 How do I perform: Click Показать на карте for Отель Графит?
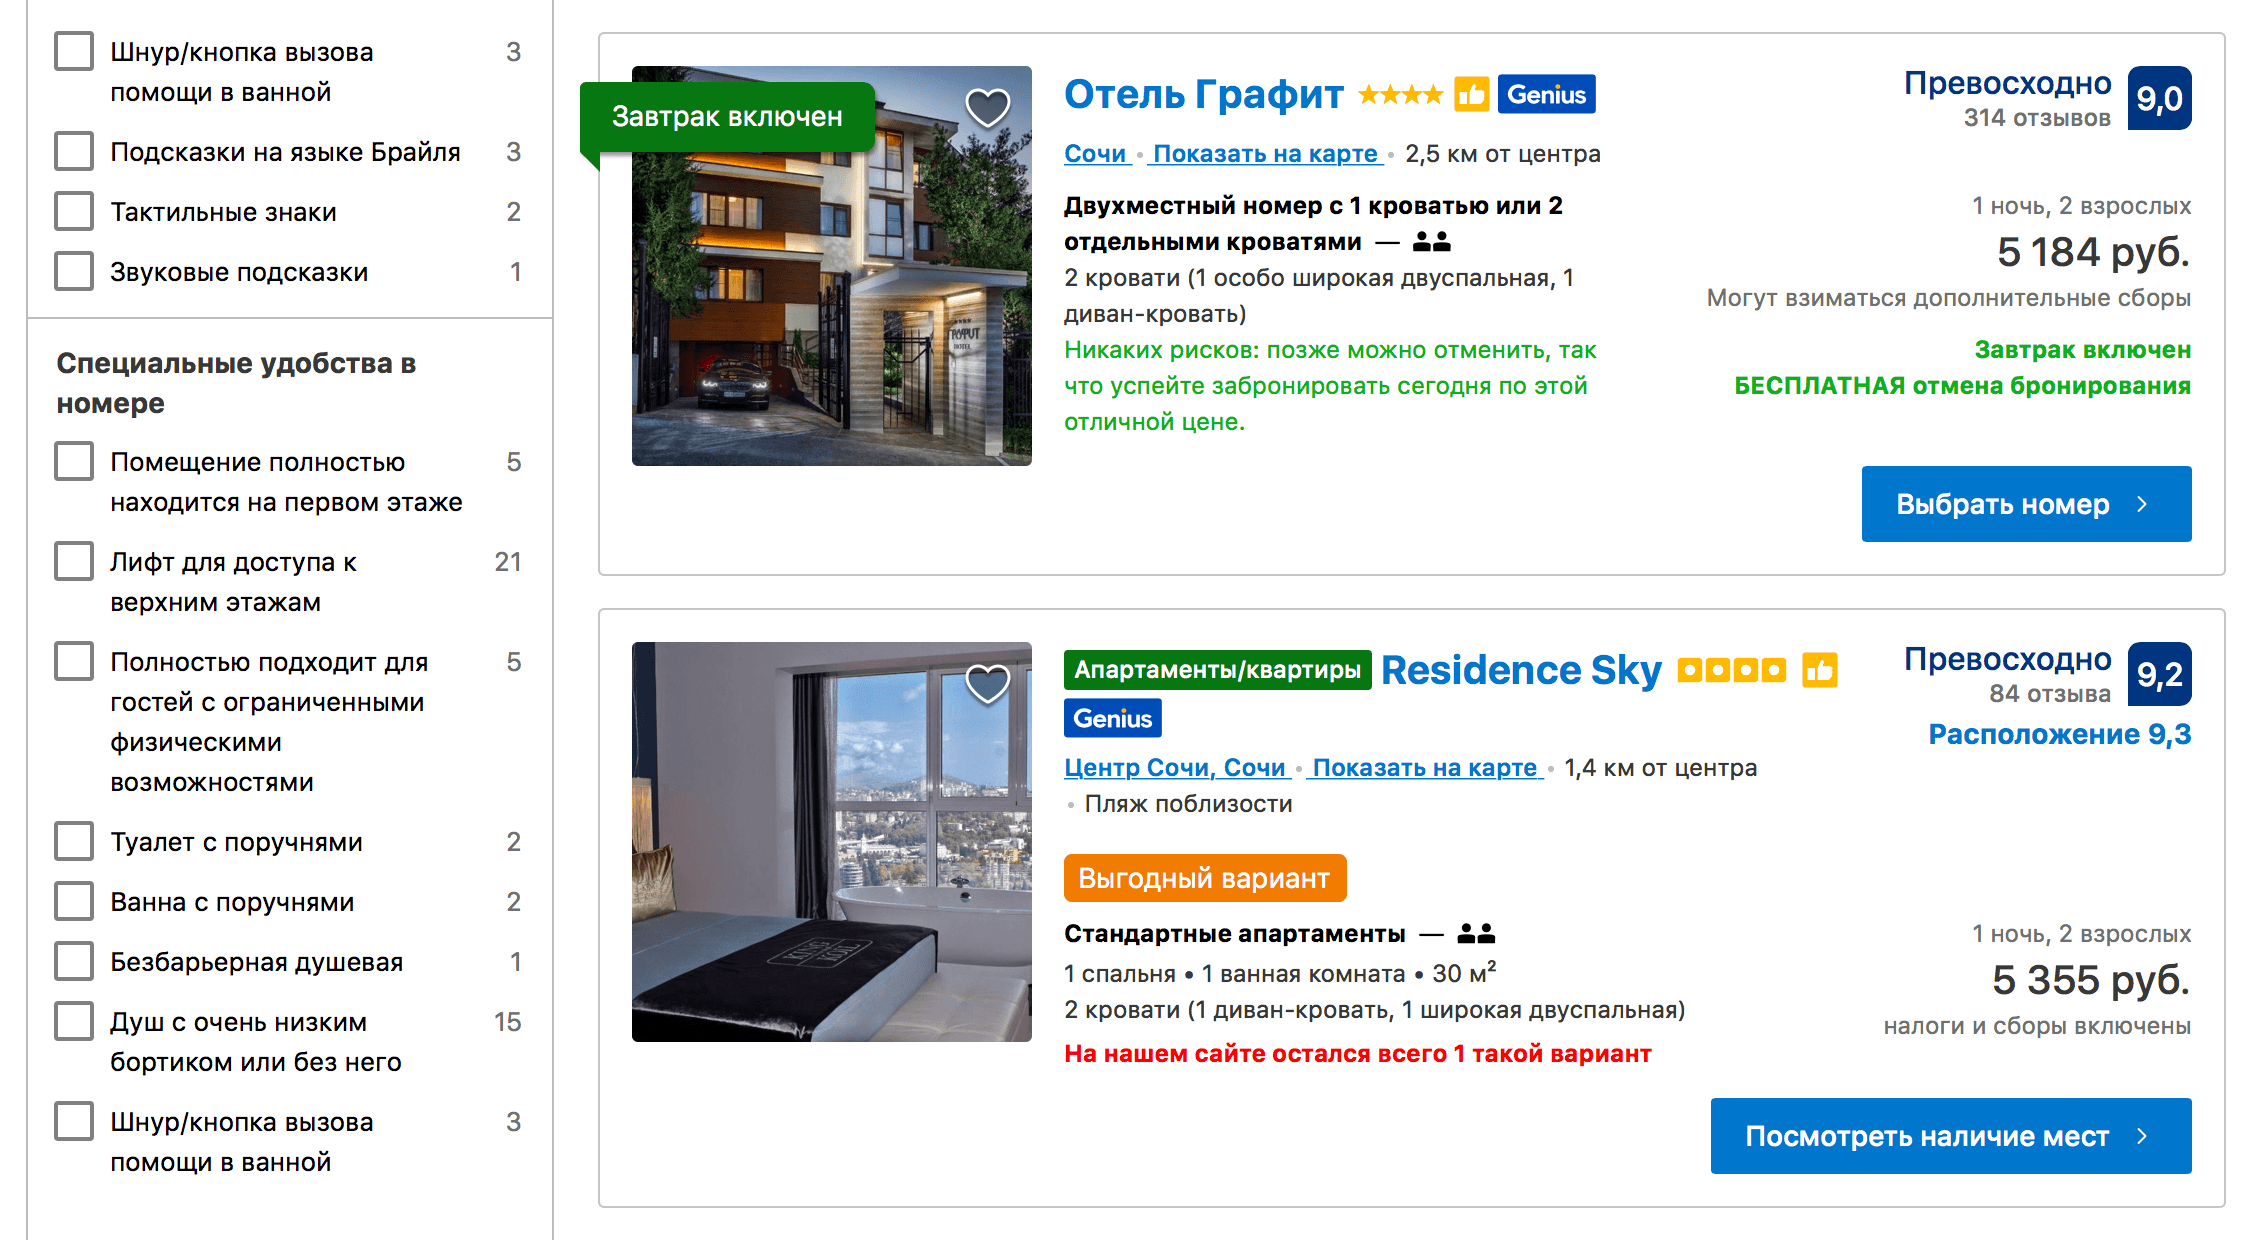[1265, 154]
